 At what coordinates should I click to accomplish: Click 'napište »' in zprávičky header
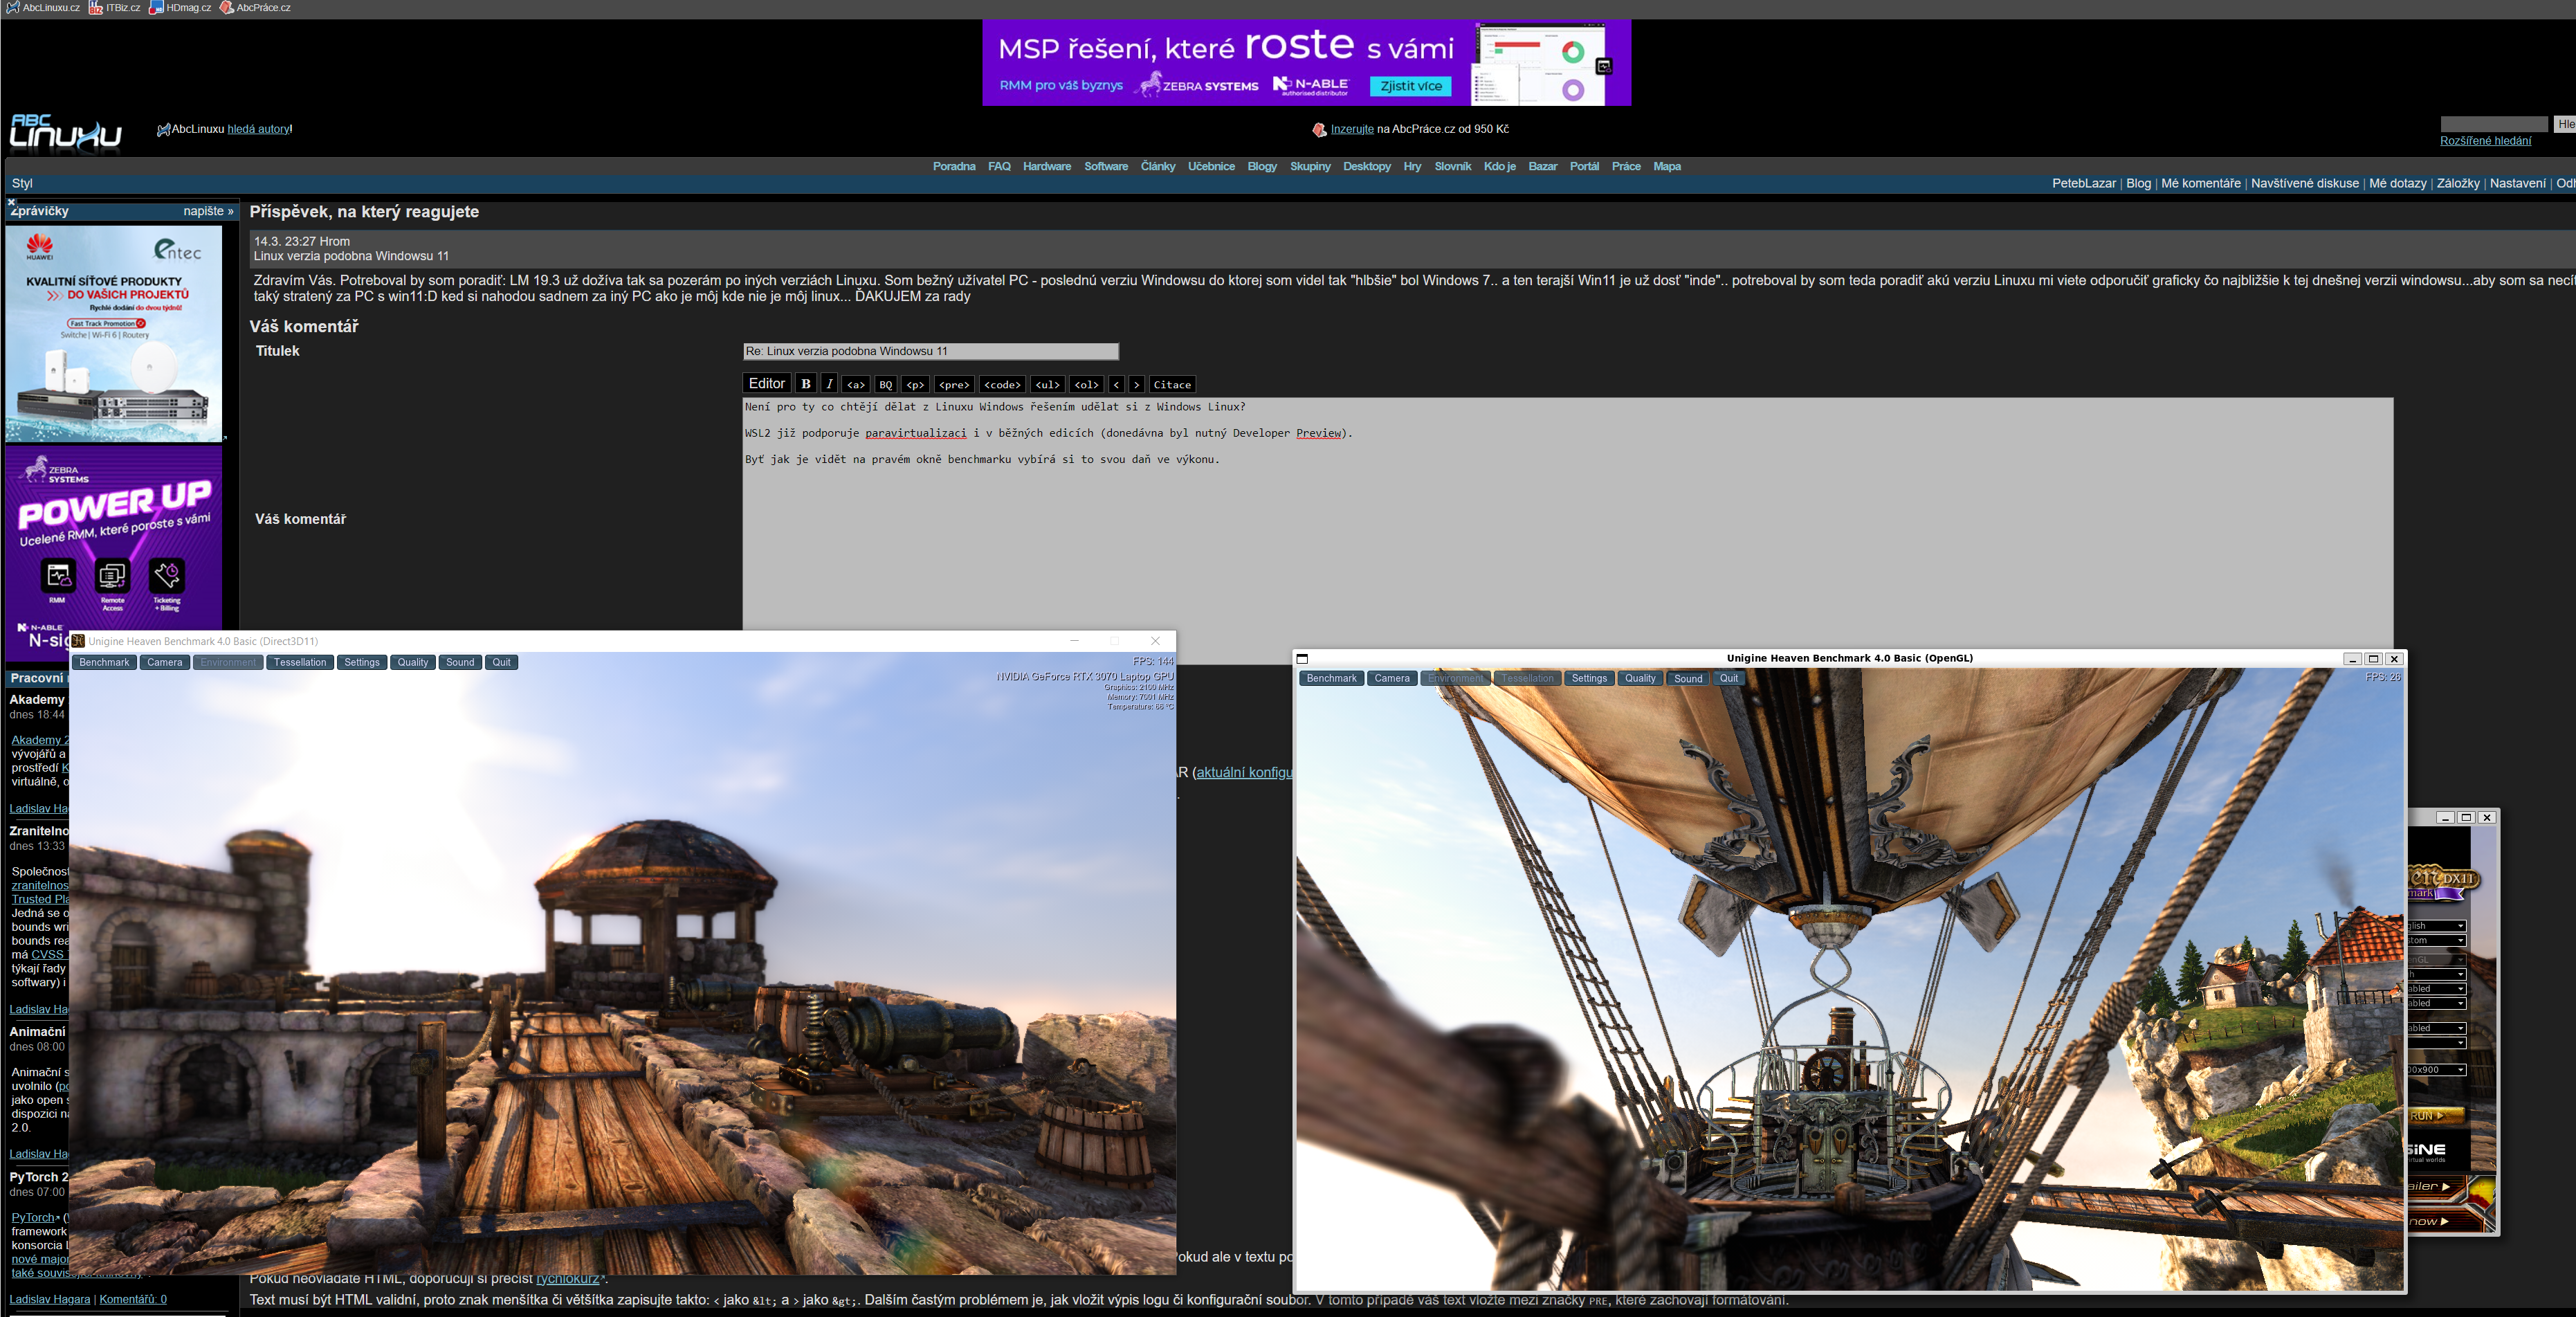click(208, 211)
